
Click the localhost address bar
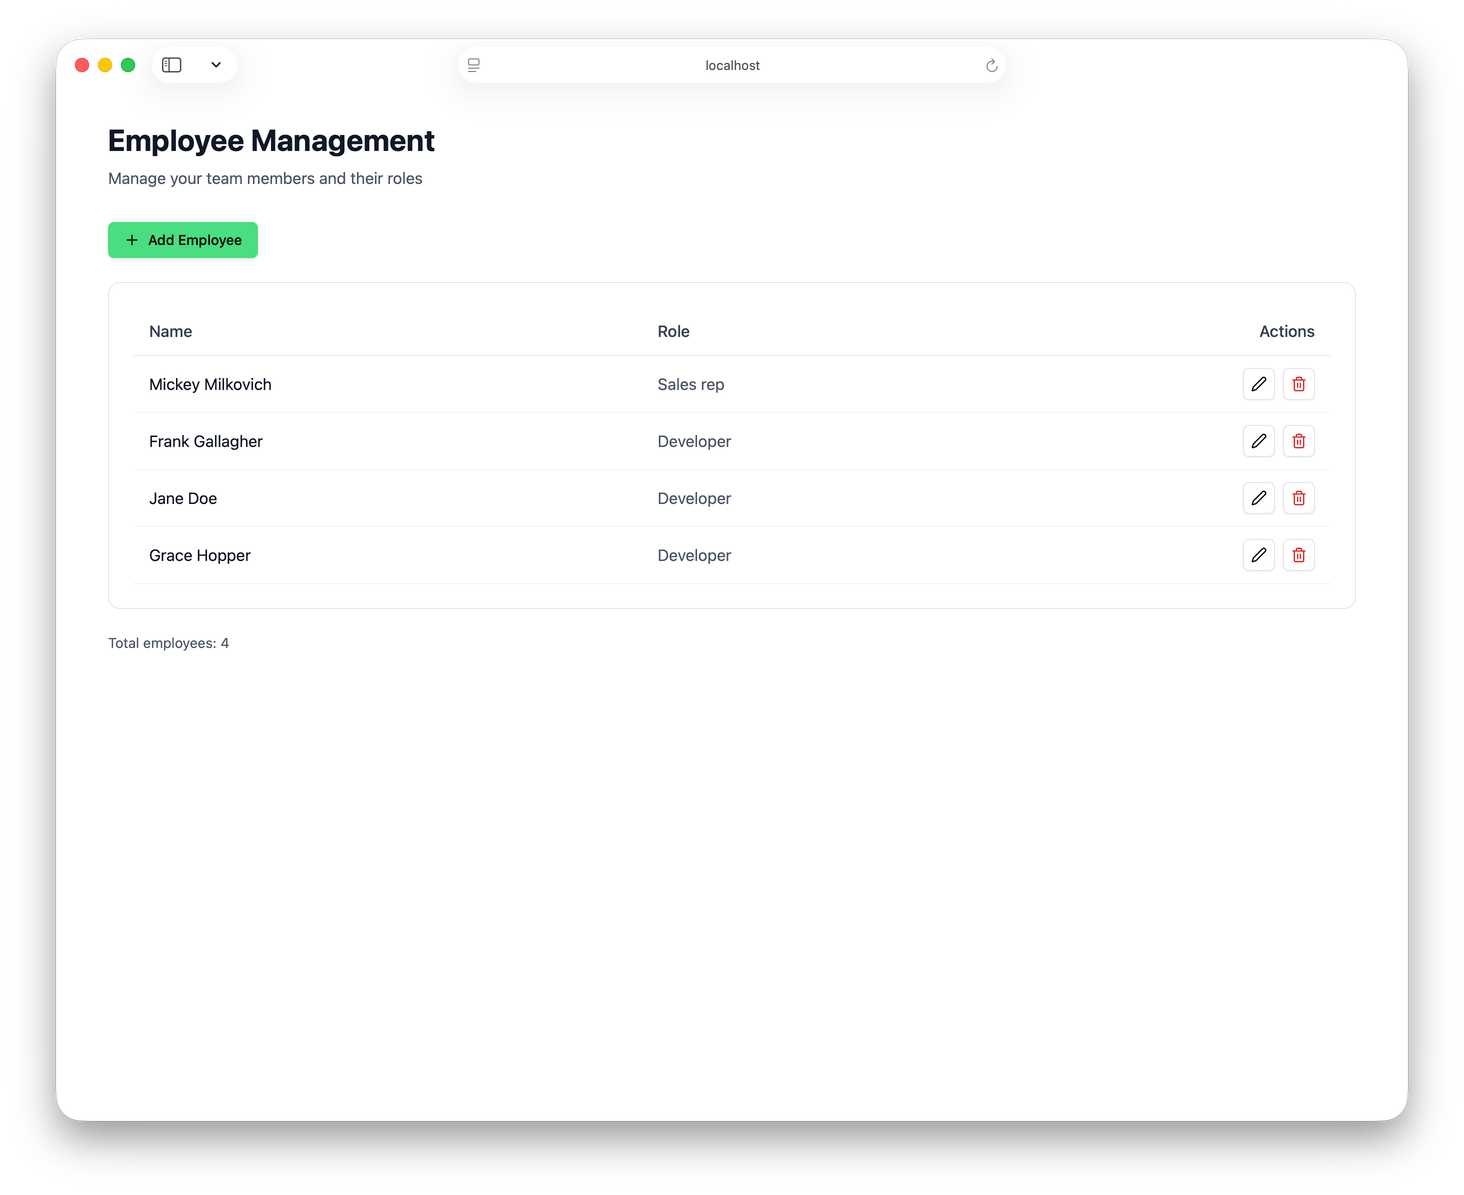point(732,66)
